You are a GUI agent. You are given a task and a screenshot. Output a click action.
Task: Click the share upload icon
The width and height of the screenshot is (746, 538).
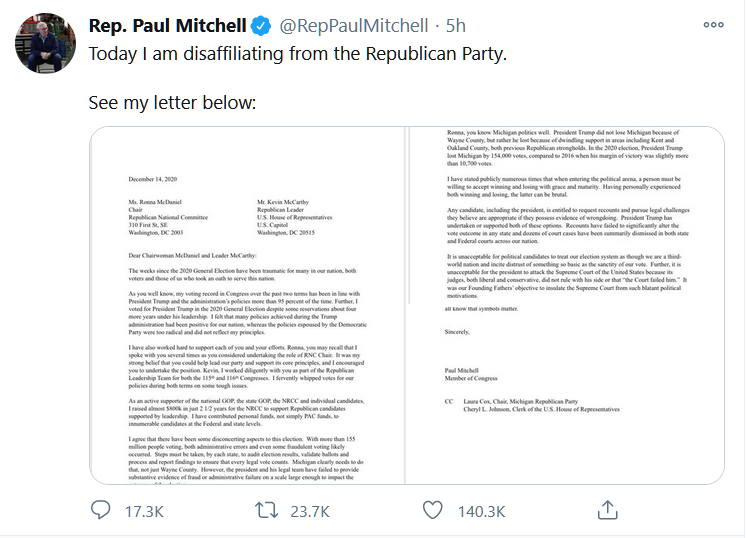coord(606,510)
